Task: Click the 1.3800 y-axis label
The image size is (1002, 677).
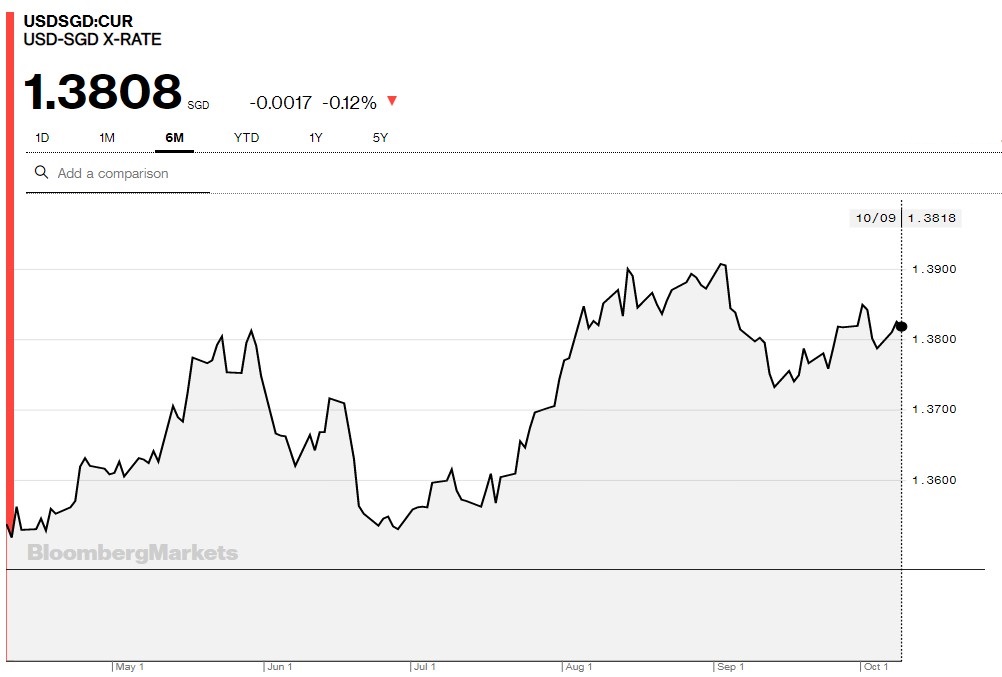Action: tap(934, 339)
